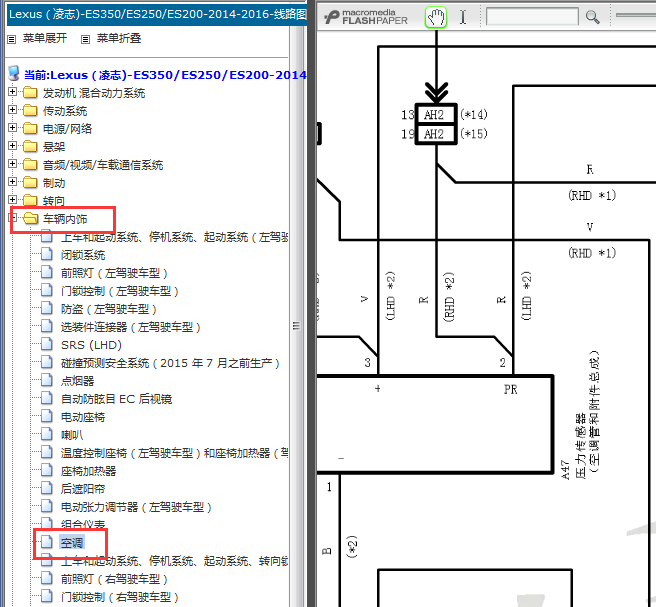
Task: Click the document icon beside 闭锁系统
Action: click(47, 254)
